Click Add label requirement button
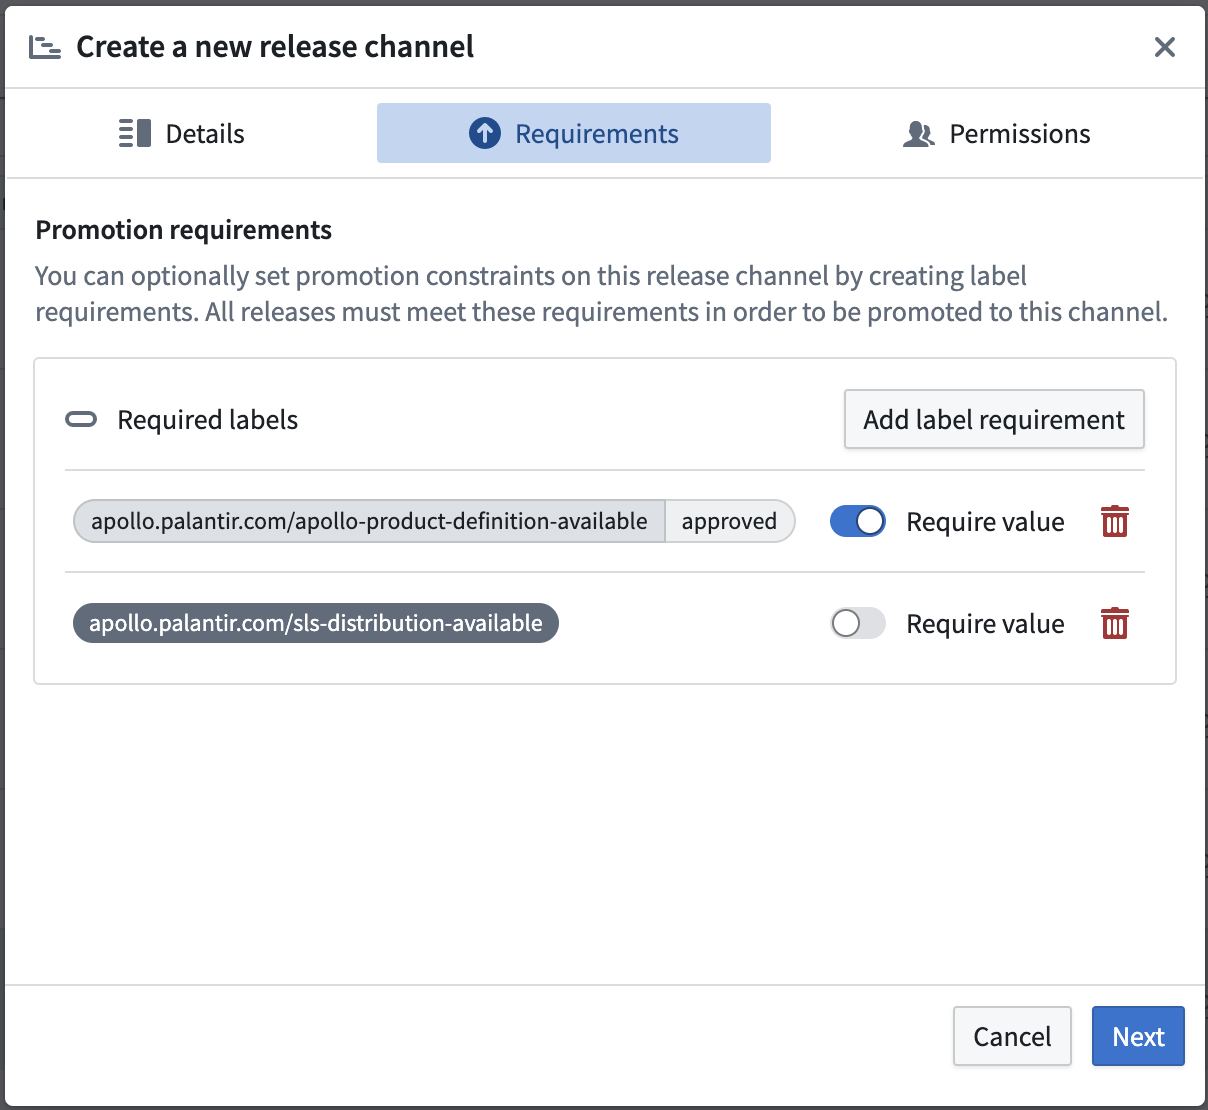Viewport: 1208px width, 1110px height. coord(994,420)
